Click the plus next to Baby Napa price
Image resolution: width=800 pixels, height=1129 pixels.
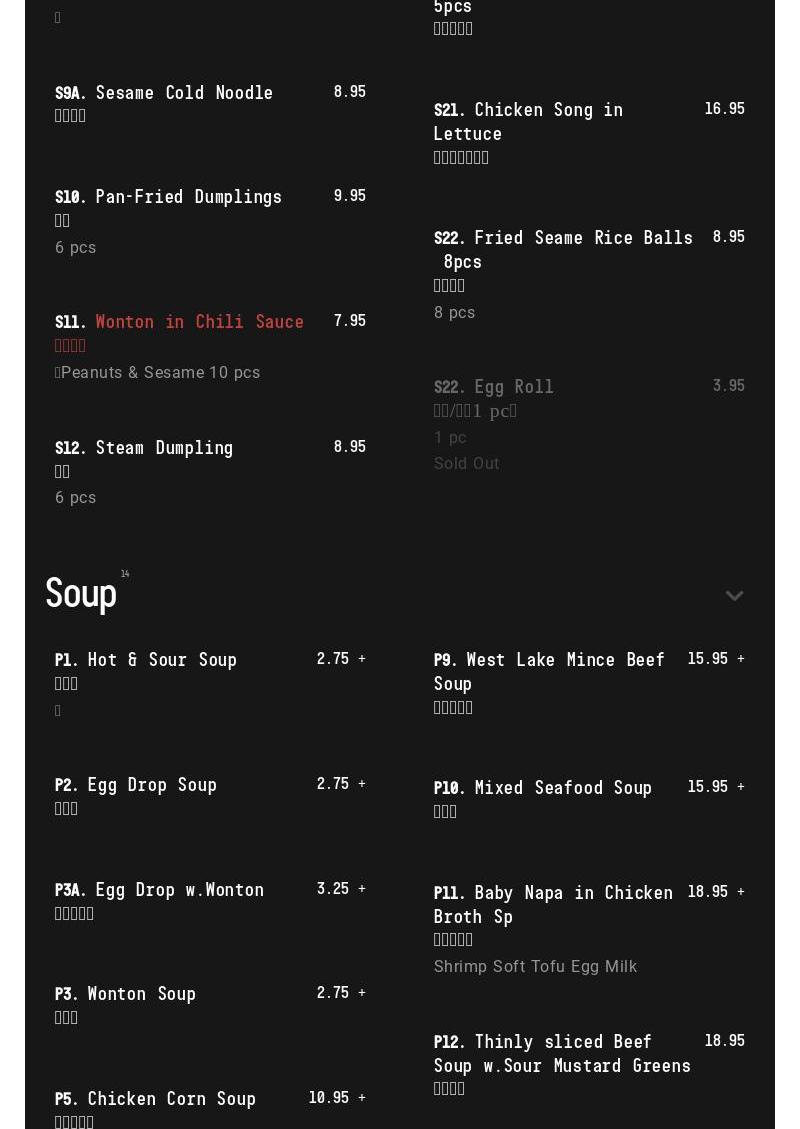[x=740, y=892]
